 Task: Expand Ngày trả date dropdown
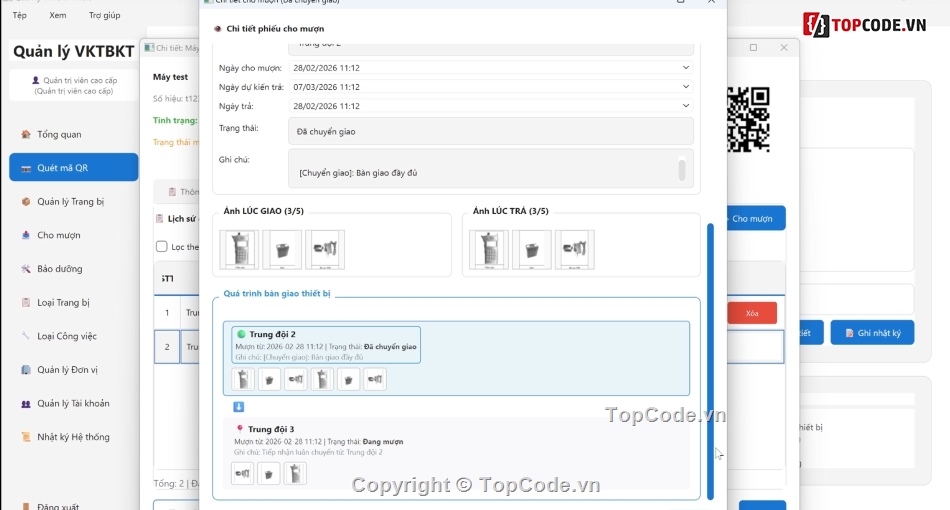click(x=686, y=106)
